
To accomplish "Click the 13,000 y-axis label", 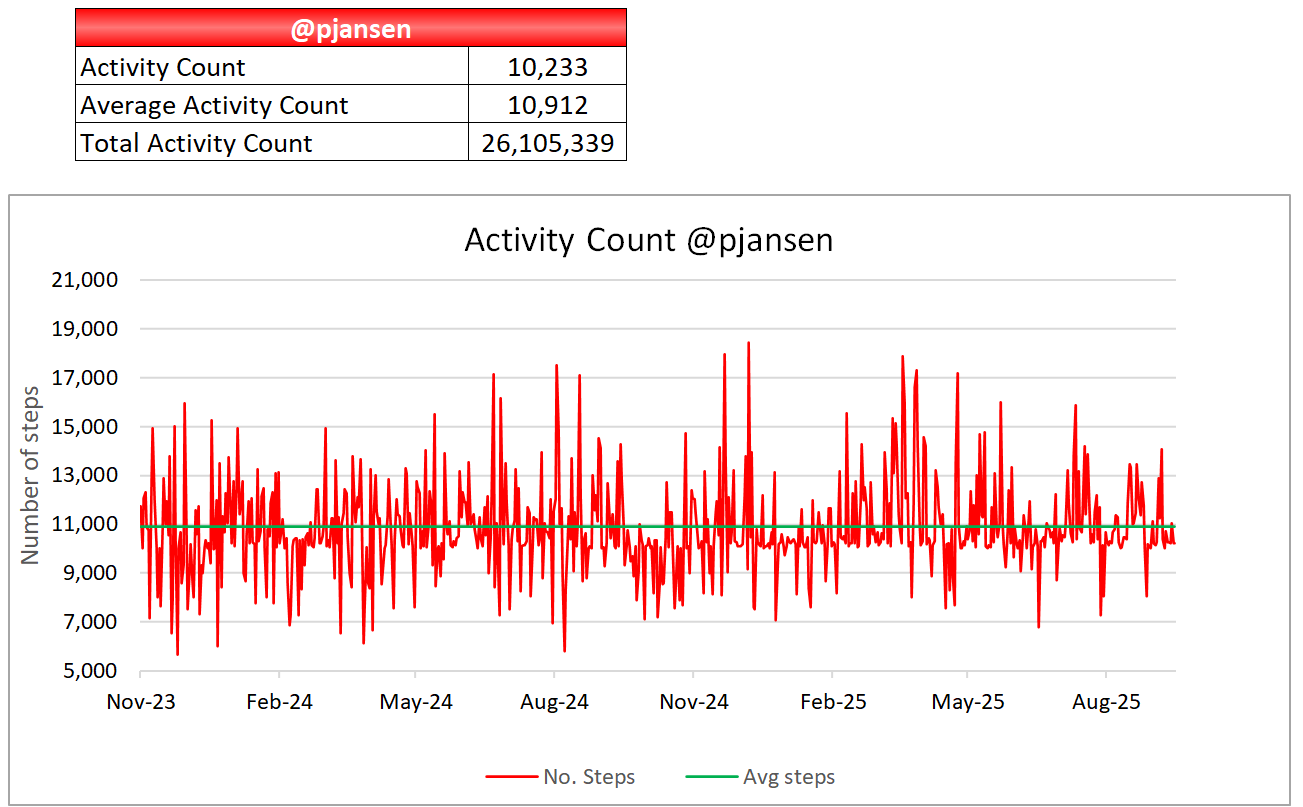I will coord(84,475).
